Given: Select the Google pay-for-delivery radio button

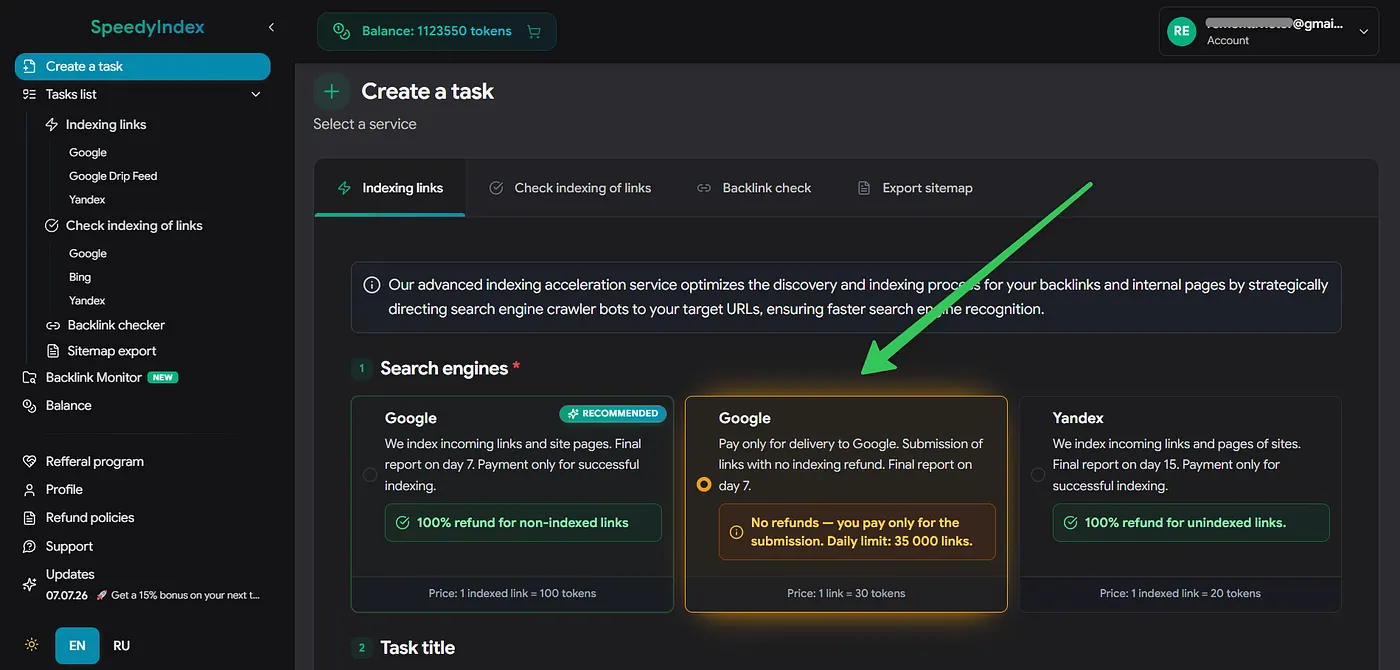Looking at the screenshot, I should (x=704, y=484).
